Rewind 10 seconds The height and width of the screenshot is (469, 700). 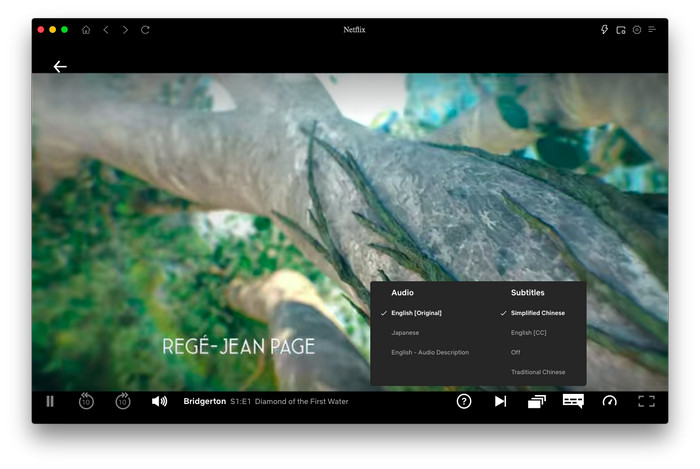[86, 401]
